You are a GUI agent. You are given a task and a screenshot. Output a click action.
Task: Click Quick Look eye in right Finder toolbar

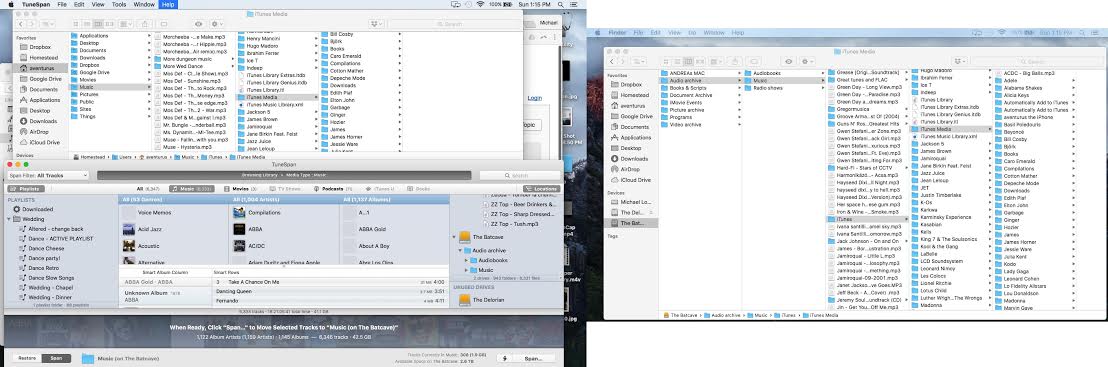pos(789,62)
